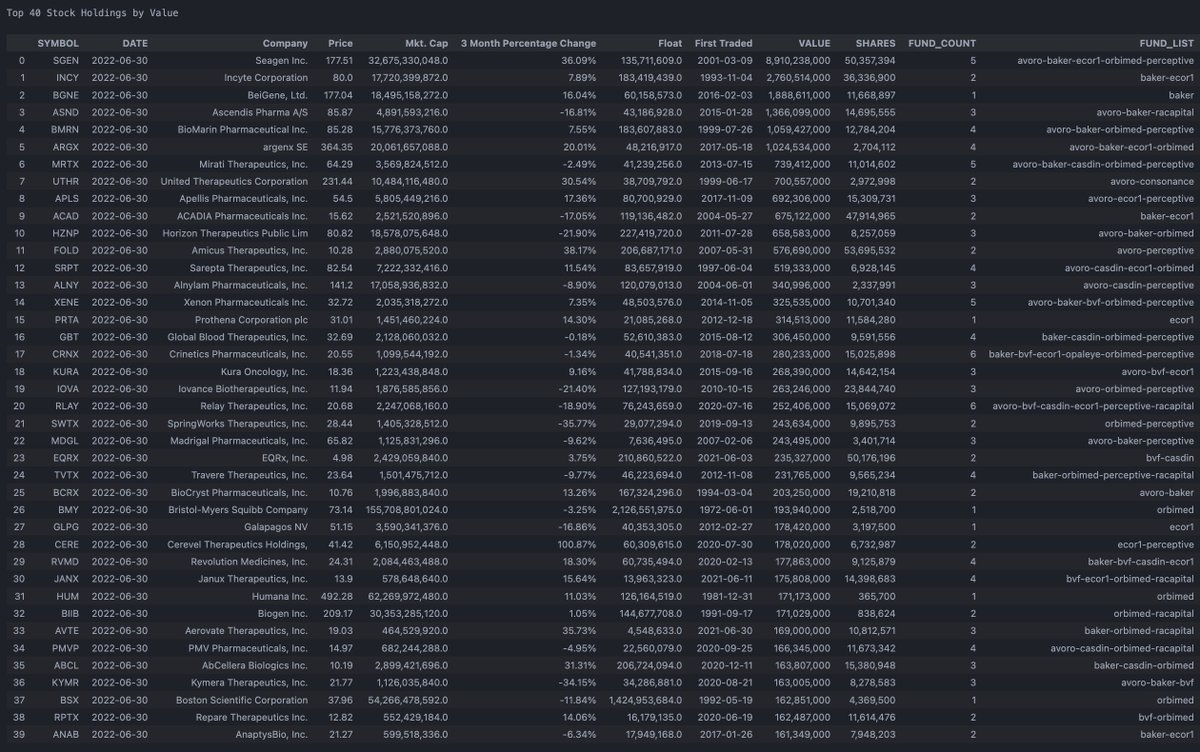
Task: Click percentage change value 100.87%
Action: (576, 543)
